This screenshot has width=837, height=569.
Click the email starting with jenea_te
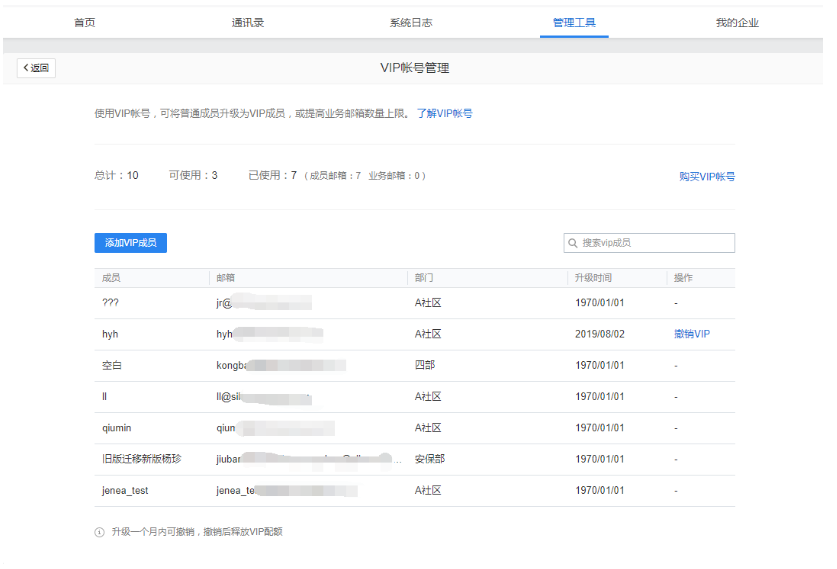[287, 491]
